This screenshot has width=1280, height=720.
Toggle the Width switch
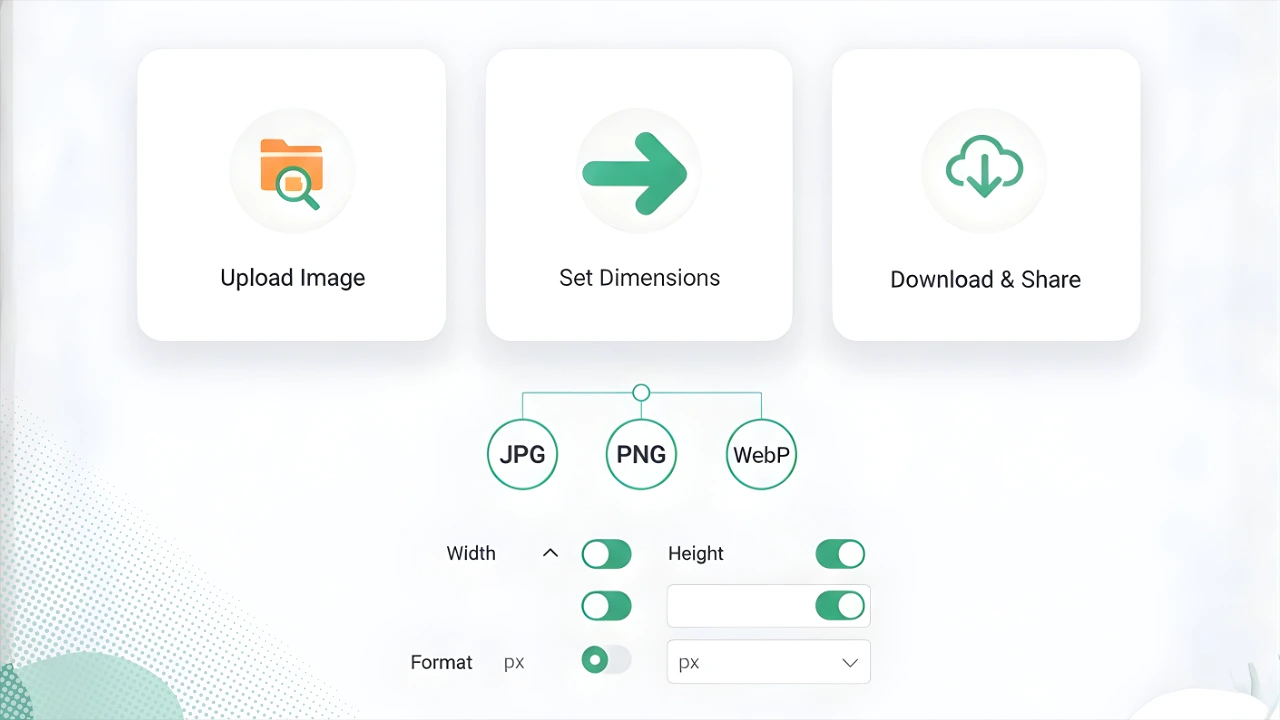coord(607,554)
